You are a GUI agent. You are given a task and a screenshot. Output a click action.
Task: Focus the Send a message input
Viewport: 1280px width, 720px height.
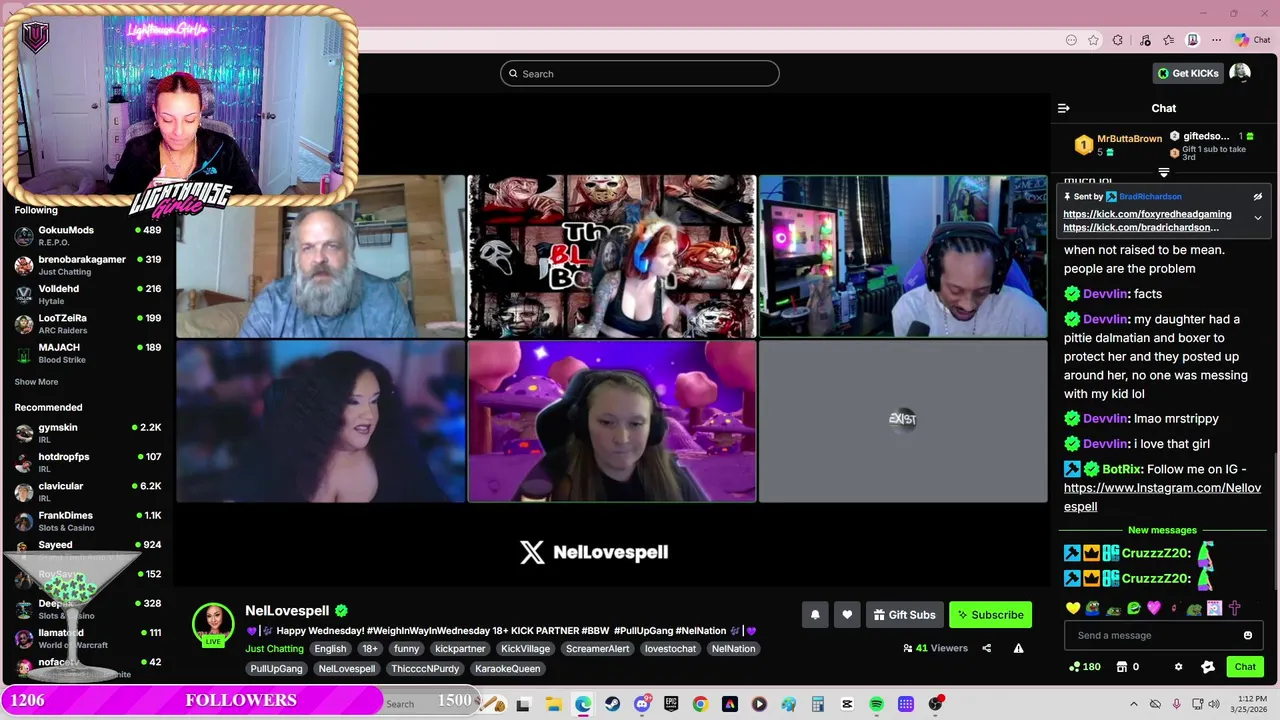point(1162,635)
